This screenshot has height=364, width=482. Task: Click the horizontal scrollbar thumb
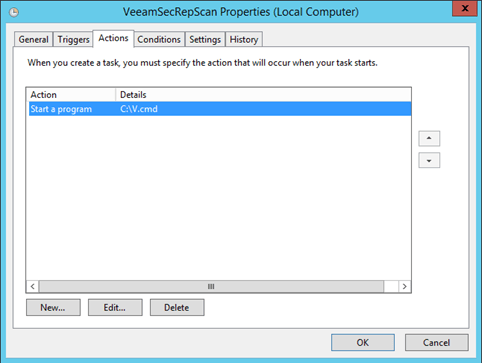tap(211, 286)
